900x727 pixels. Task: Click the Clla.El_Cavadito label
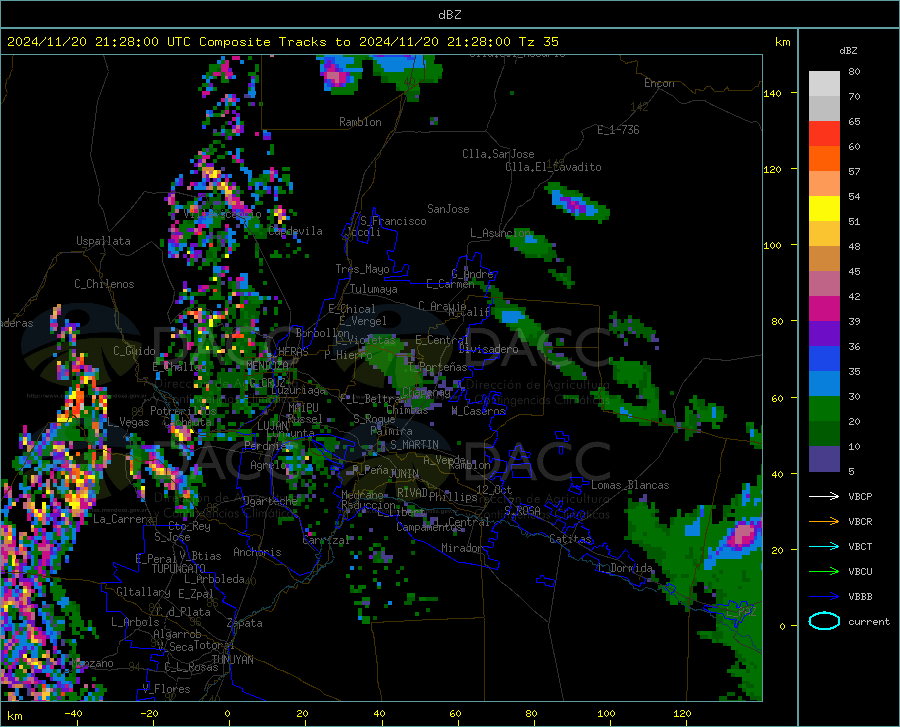pyautogui.click(x=553, y=167)
